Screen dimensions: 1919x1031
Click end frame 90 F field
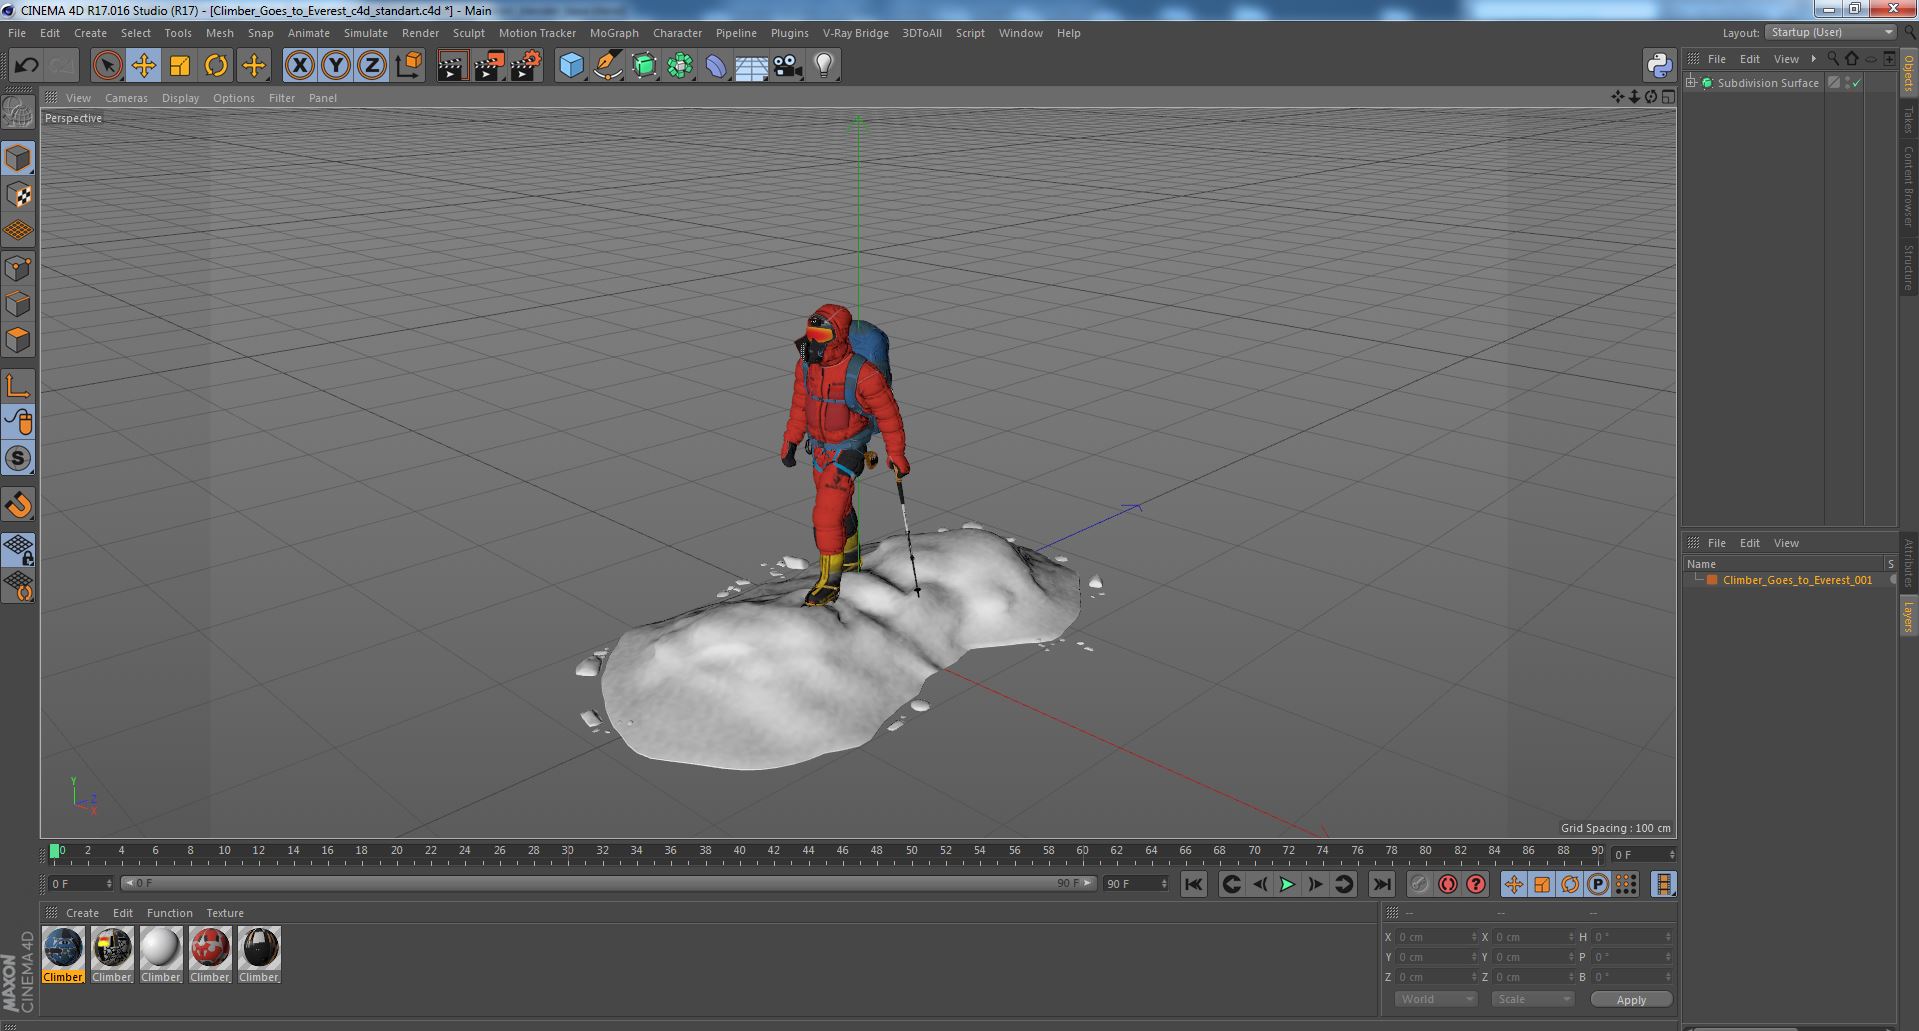pyautogui.click(x=1135, y=884)
